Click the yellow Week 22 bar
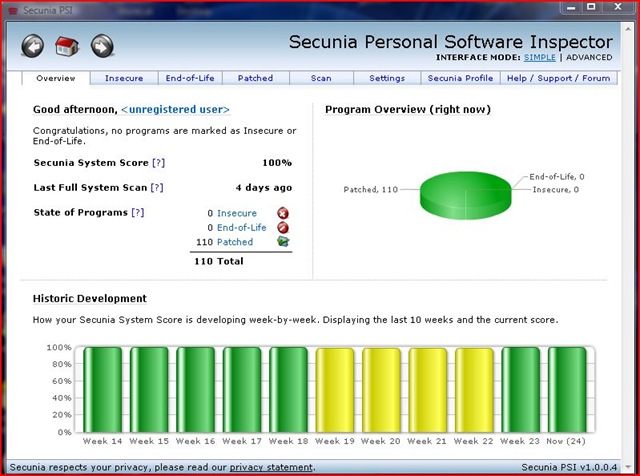 coord(474,389)
